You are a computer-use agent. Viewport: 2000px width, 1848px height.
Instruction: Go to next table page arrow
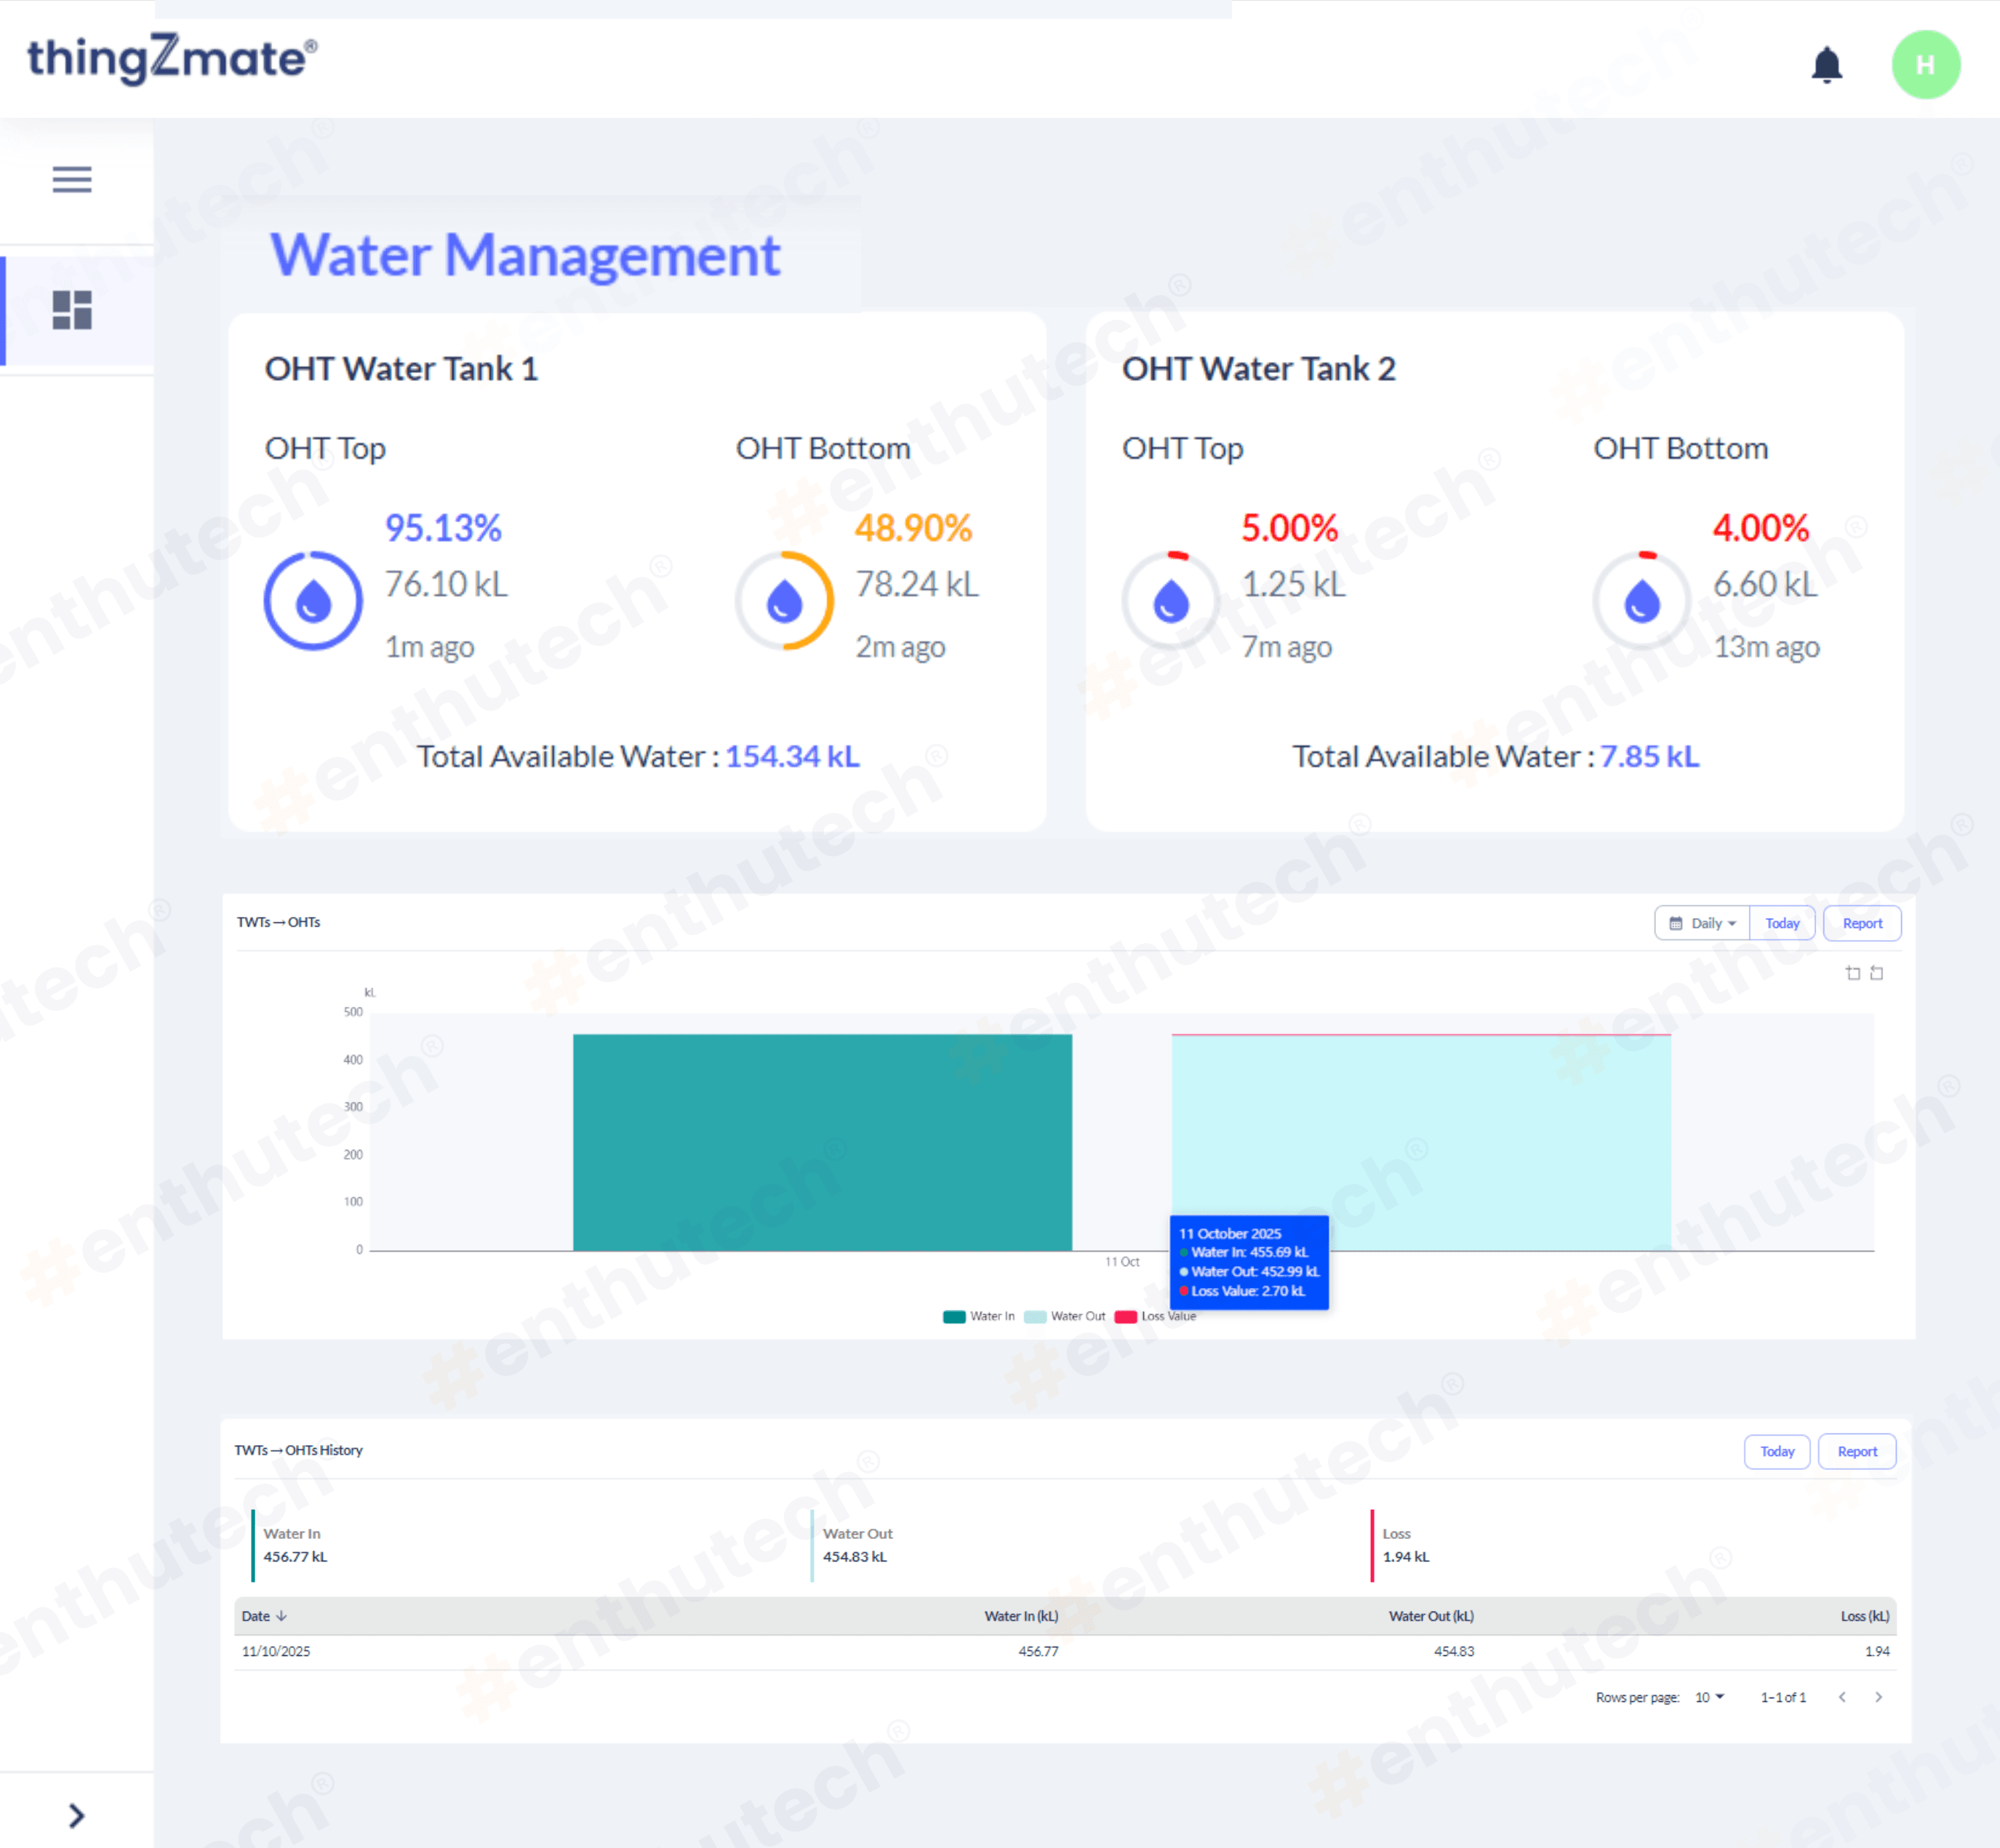coord(1878,1697)
